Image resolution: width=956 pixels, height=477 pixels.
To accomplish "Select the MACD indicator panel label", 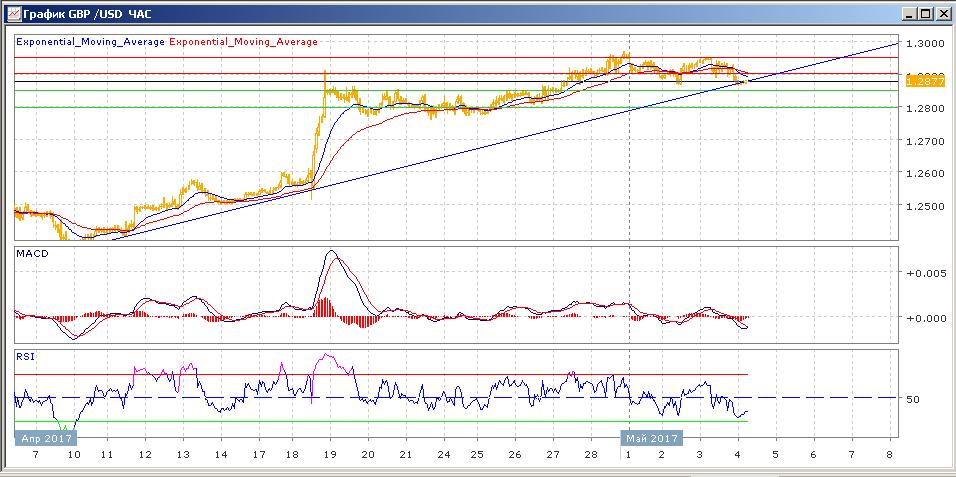I will point(33,254).
